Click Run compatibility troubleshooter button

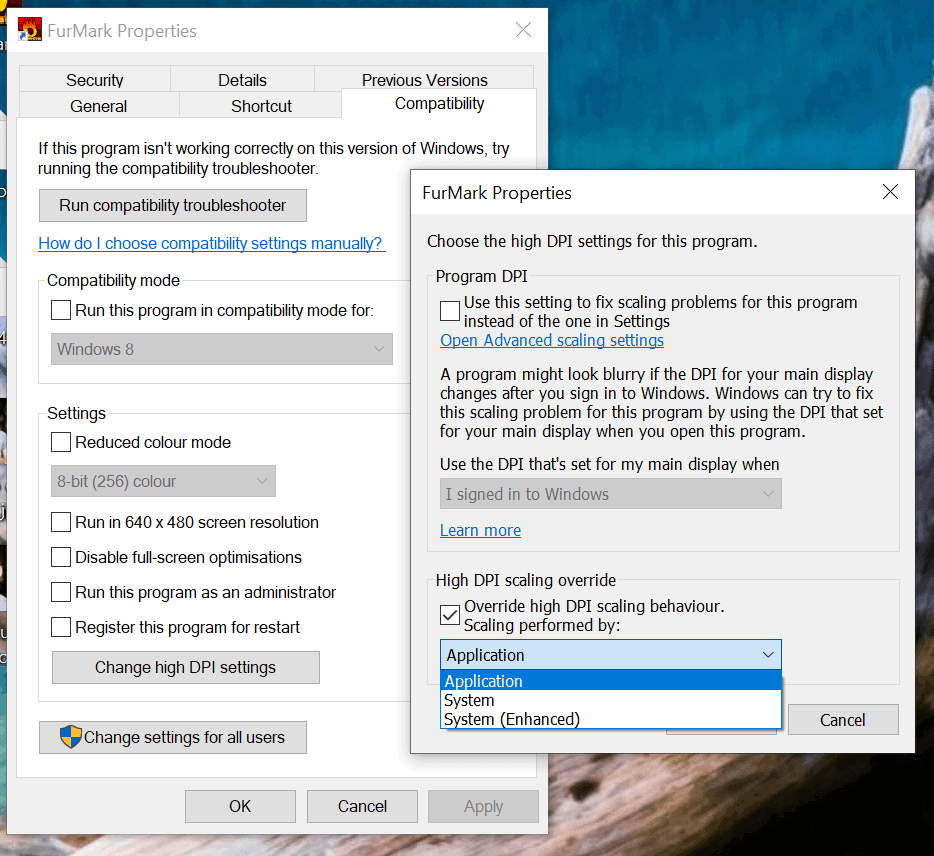coord(173,206)
